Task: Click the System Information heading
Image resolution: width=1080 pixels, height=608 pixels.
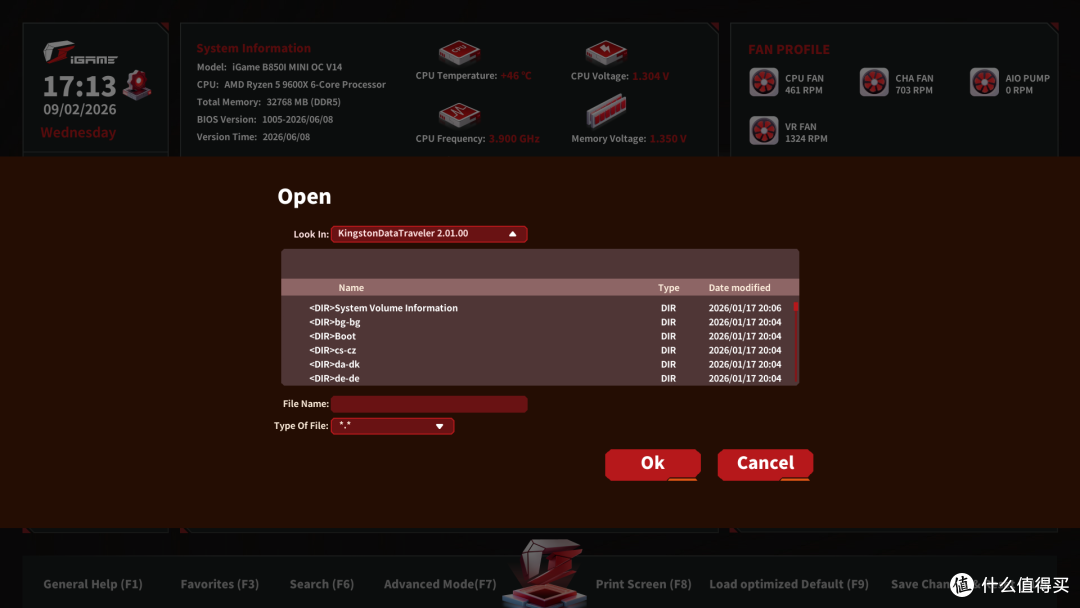Action: [x=253, y=48]
